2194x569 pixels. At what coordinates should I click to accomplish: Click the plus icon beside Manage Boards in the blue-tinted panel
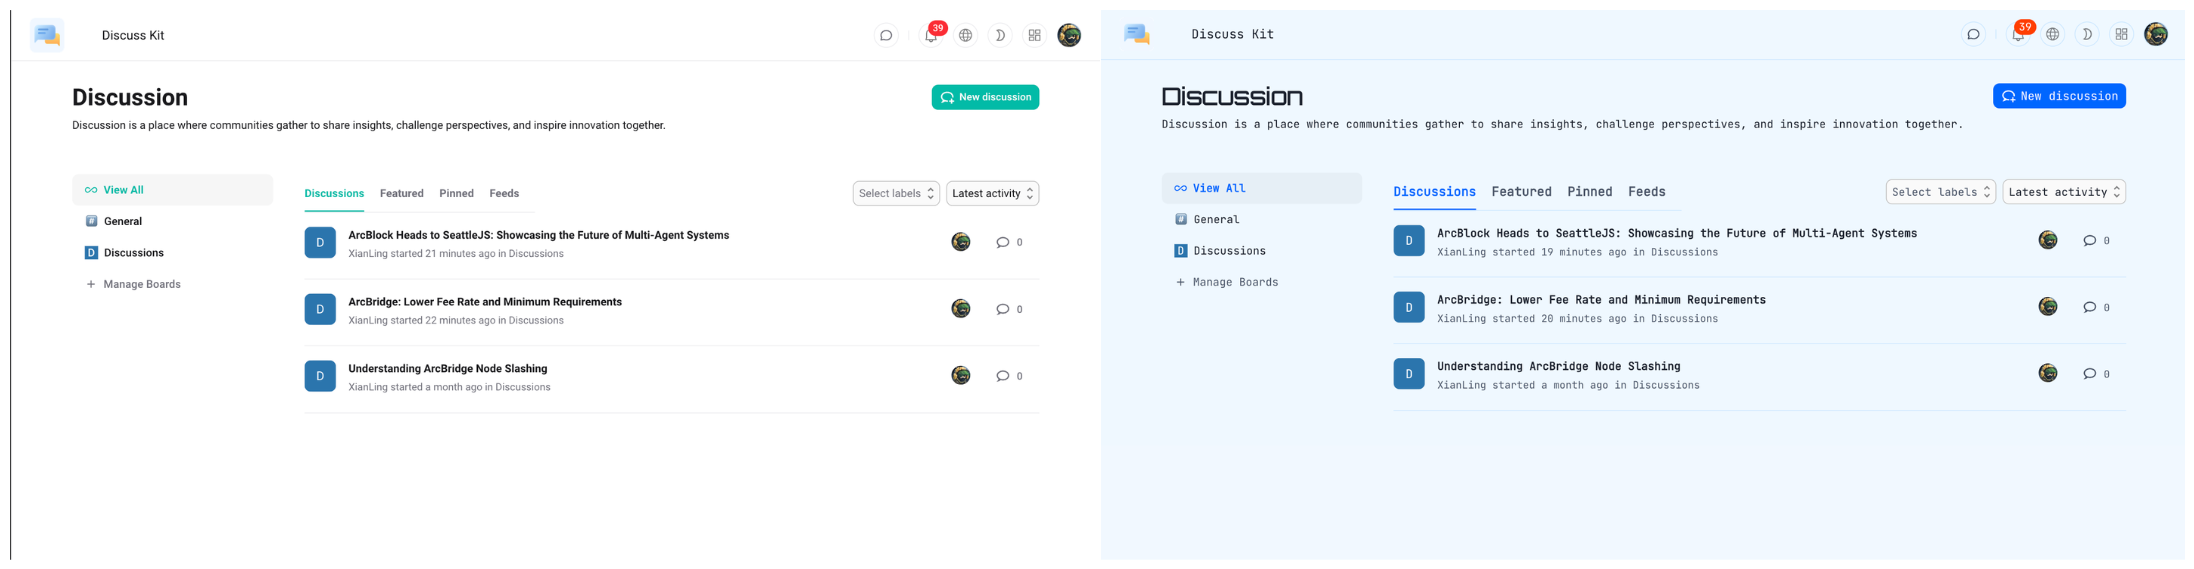point(1180,283)
